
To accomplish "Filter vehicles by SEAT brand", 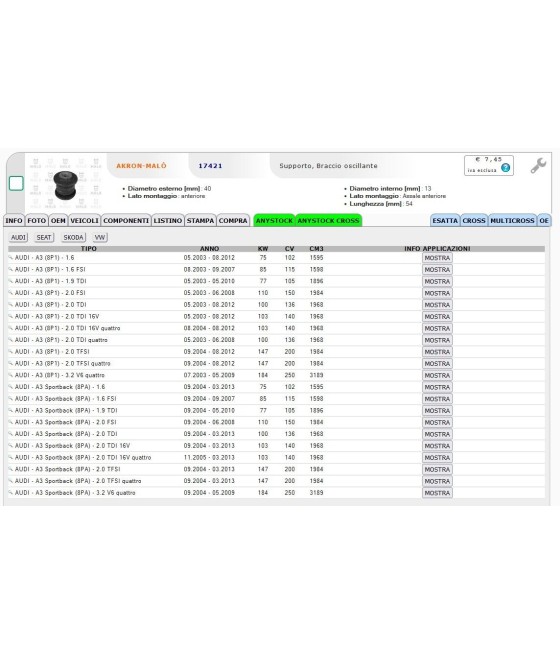I will pos(44,238).
